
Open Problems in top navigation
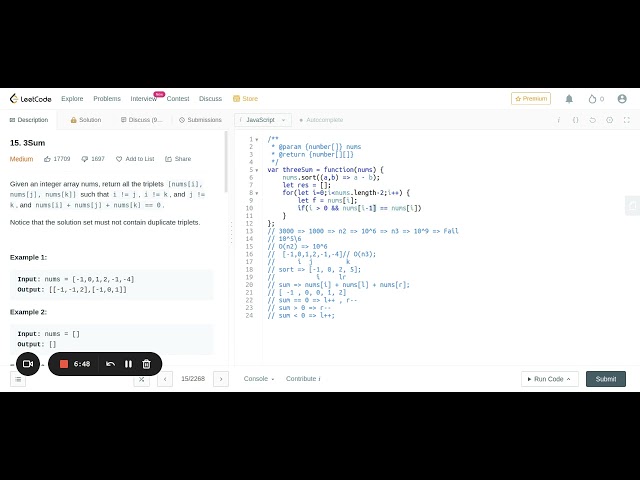pyautogui.click(x=107, y=99)
